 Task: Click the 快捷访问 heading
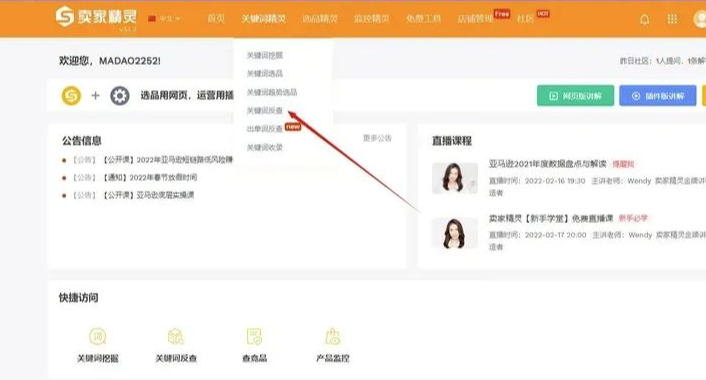79,298
